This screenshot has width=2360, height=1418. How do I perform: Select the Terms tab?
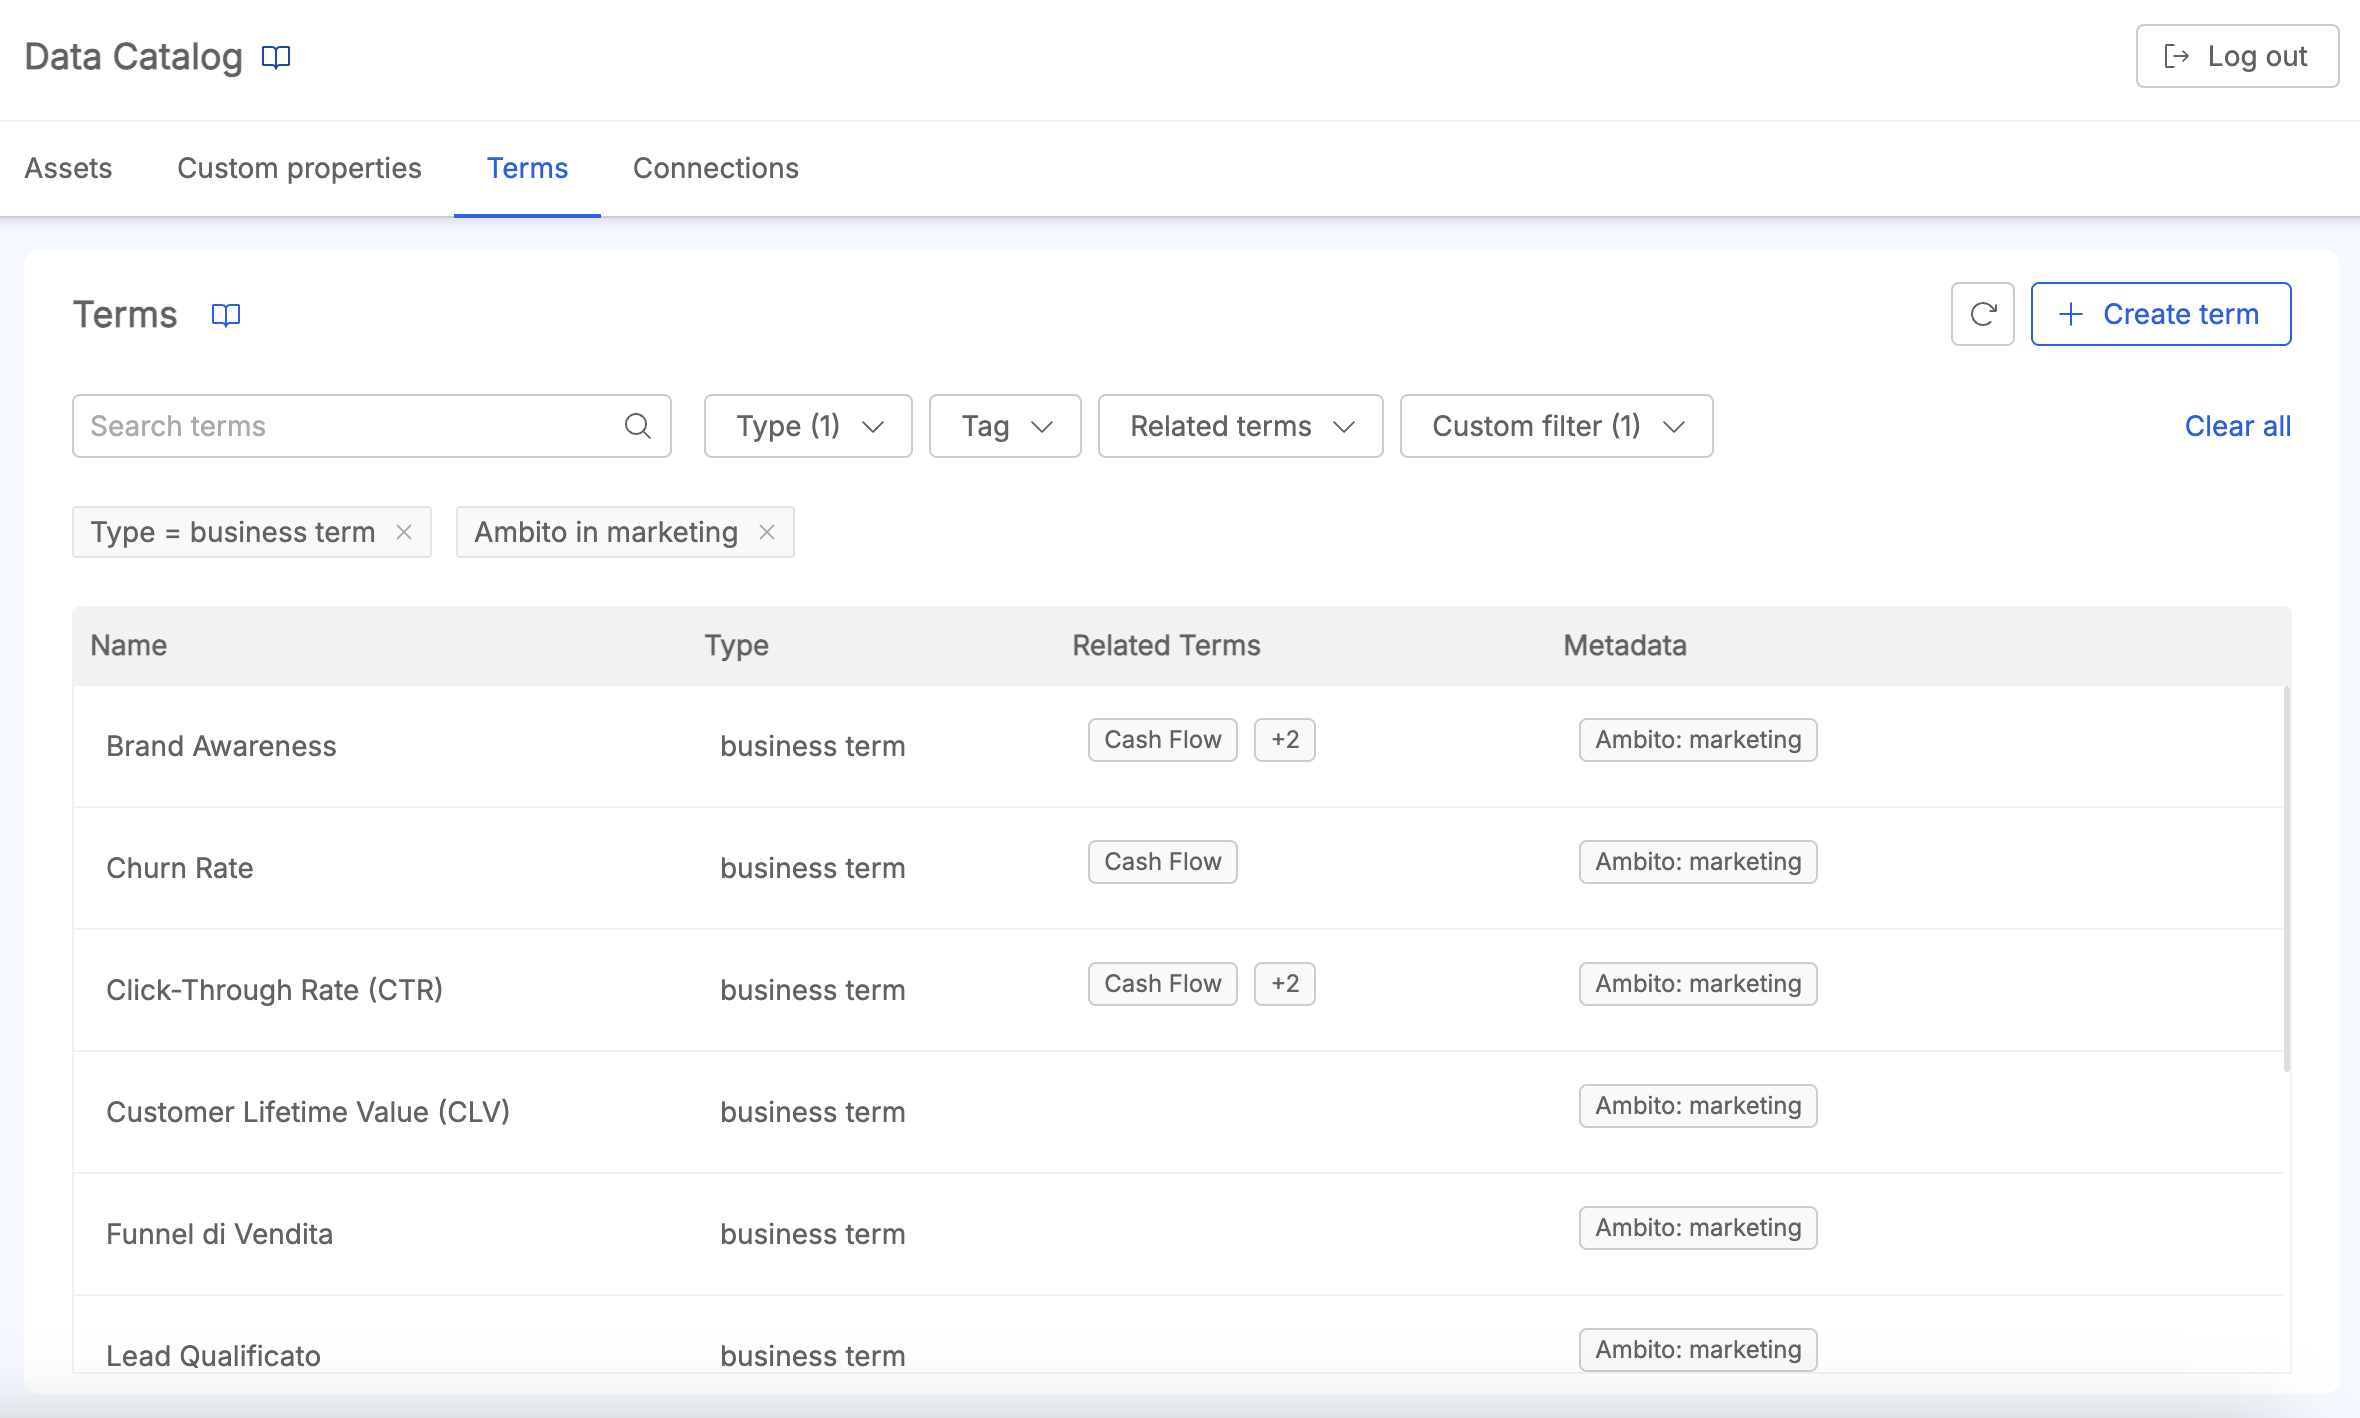point(527,168)
